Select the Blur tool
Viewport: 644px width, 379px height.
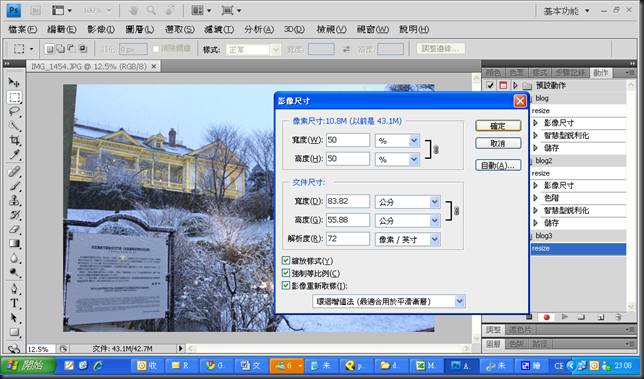tap(14, 258)
